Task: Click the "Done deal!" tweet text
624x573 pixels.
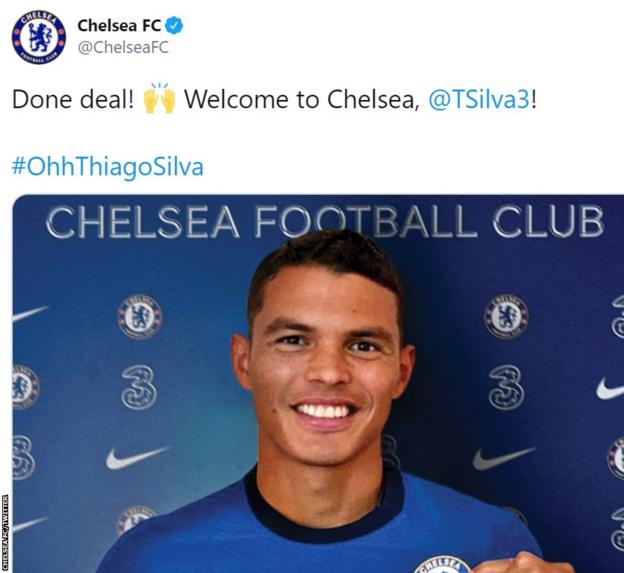Action: [x=73, y=99]
